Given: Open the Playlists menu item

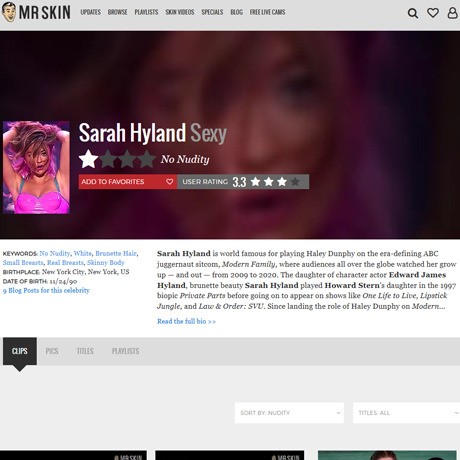Looking at the screenshot, I should tap(146, 12).
